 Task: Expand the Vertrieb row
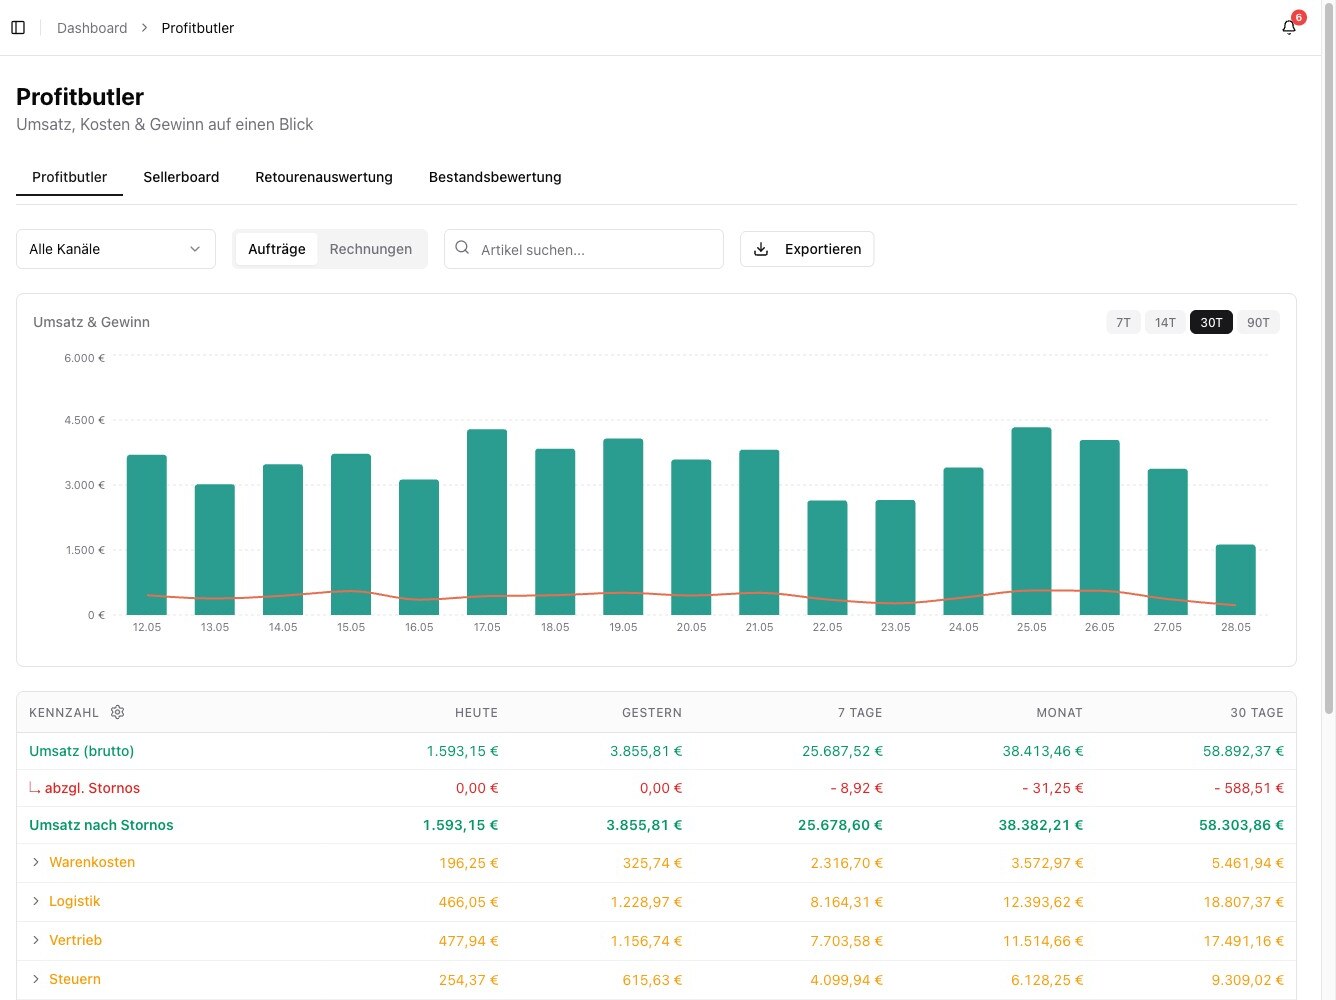(x=36, y=940)
